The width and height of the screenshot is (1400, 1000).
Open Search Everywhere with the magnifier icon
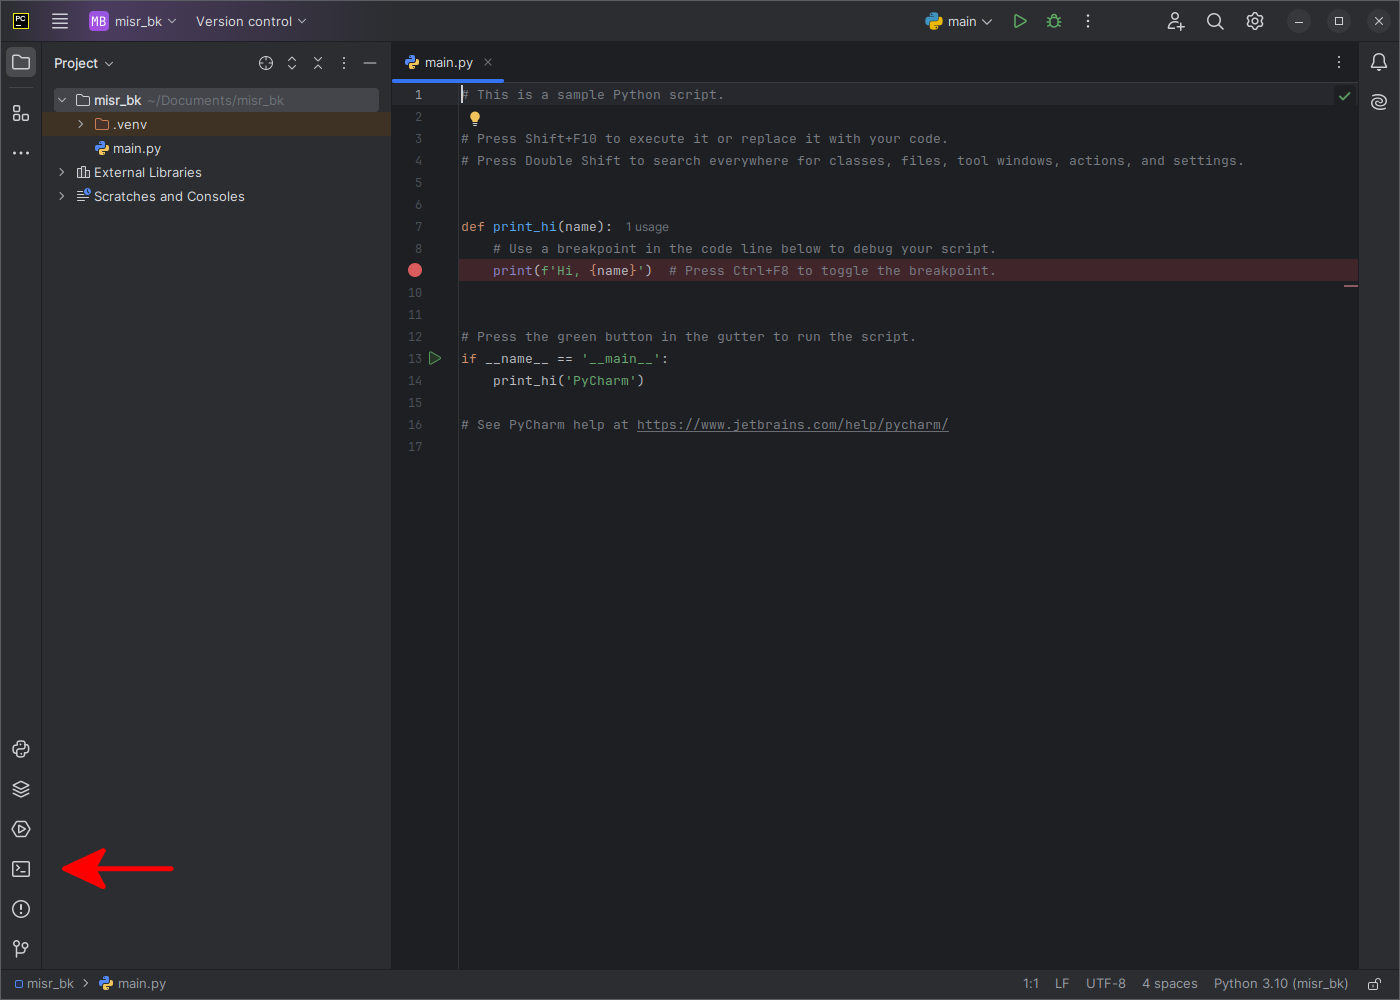pos(1214,20)
